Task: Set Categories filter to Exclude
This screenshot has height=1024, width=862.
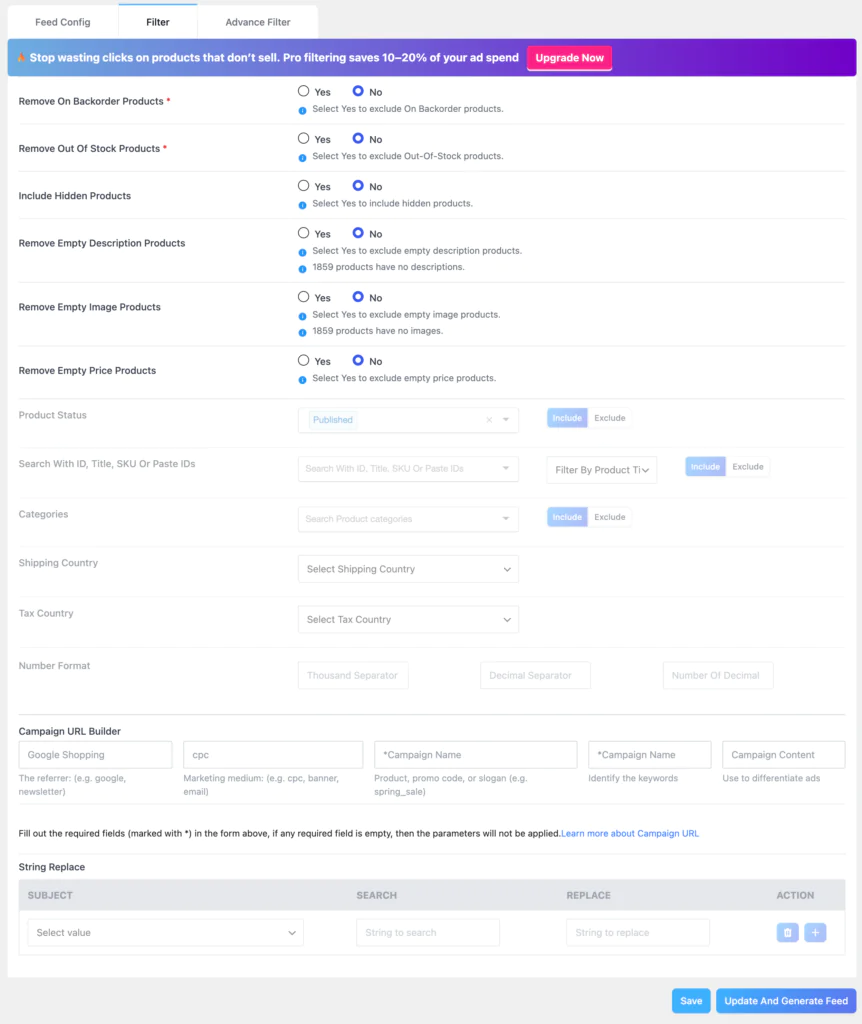Action: [x=609, y=517]
